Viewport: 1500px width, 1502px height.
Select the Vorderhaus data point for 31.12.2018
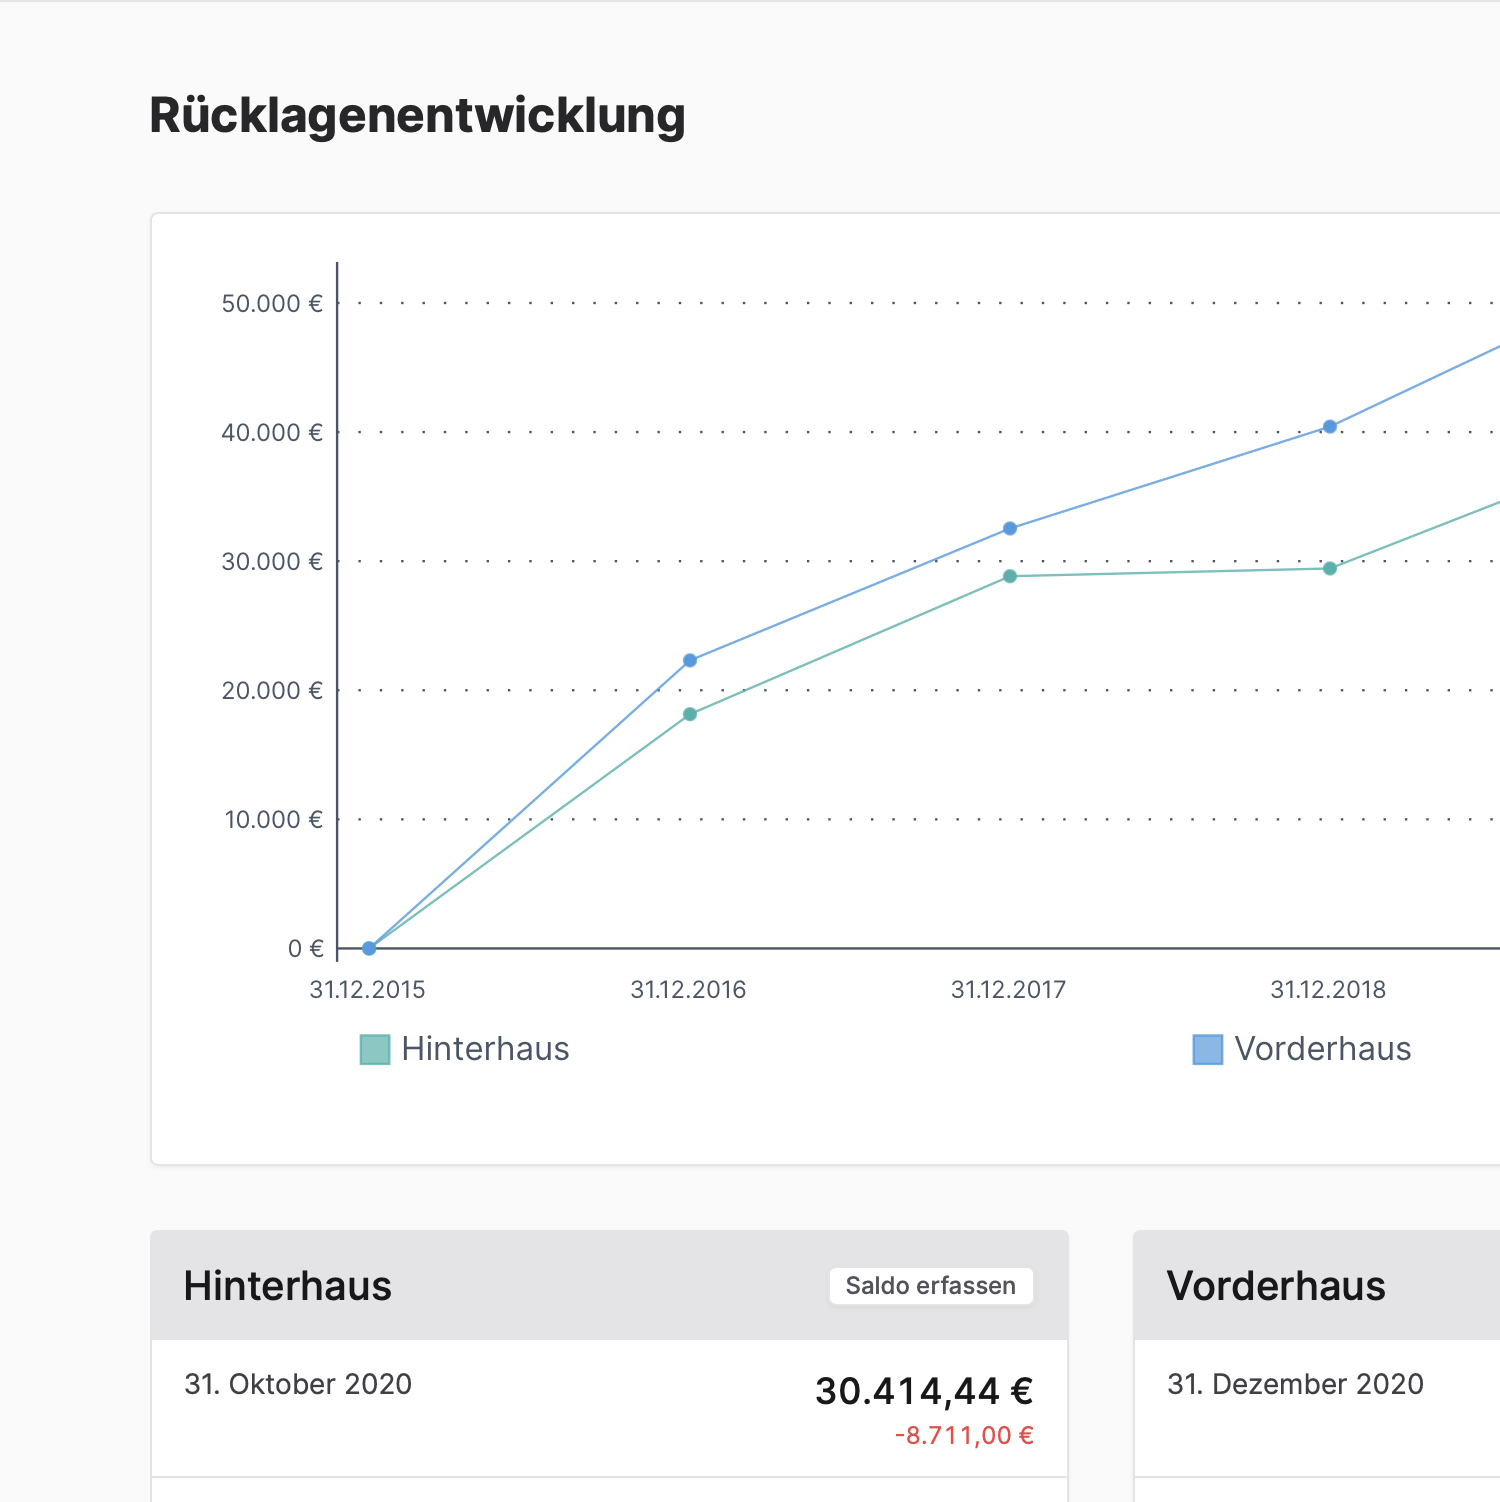(1330, 427)
